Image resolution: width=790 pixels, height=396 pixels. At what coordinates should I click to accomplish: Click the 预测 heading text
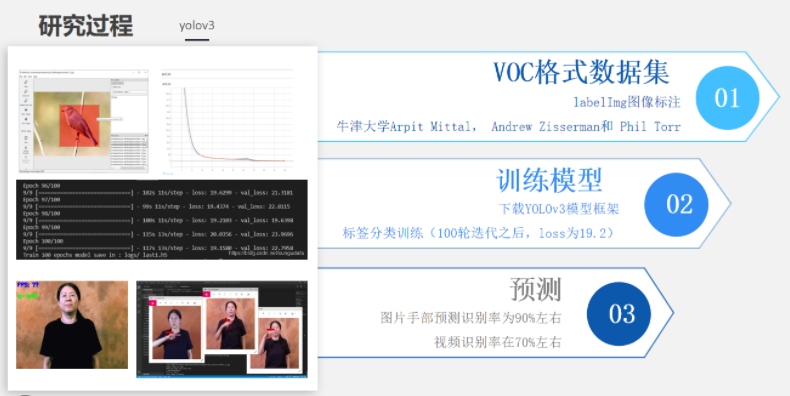[536, 289]
